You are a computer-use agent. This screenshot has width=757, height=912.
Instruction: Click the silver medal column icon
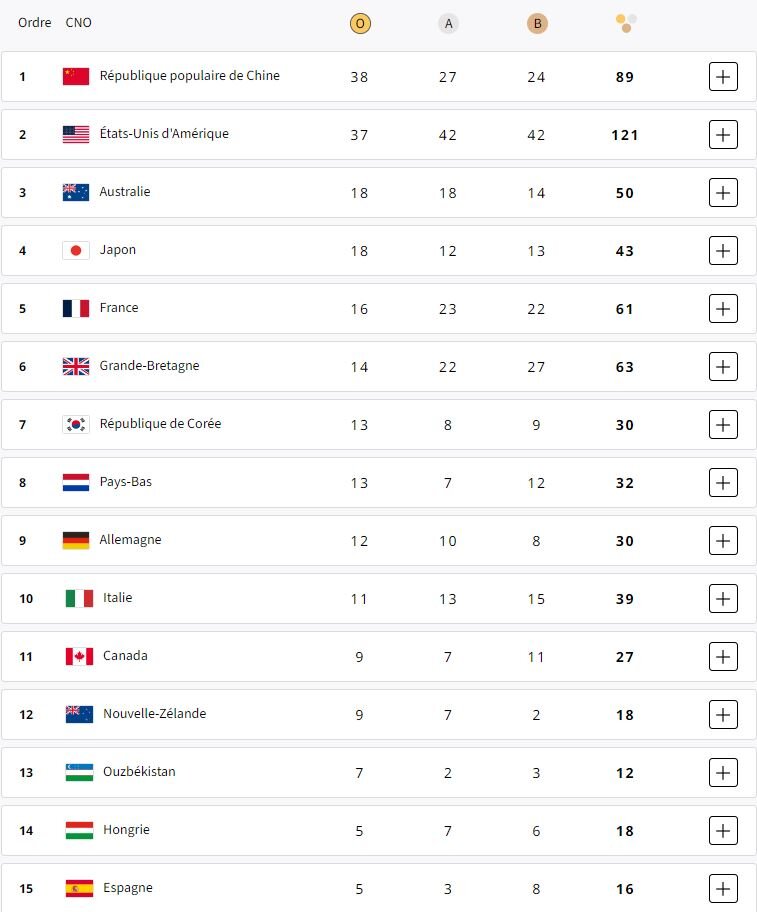pyautogui.click(x=448, y=24)
